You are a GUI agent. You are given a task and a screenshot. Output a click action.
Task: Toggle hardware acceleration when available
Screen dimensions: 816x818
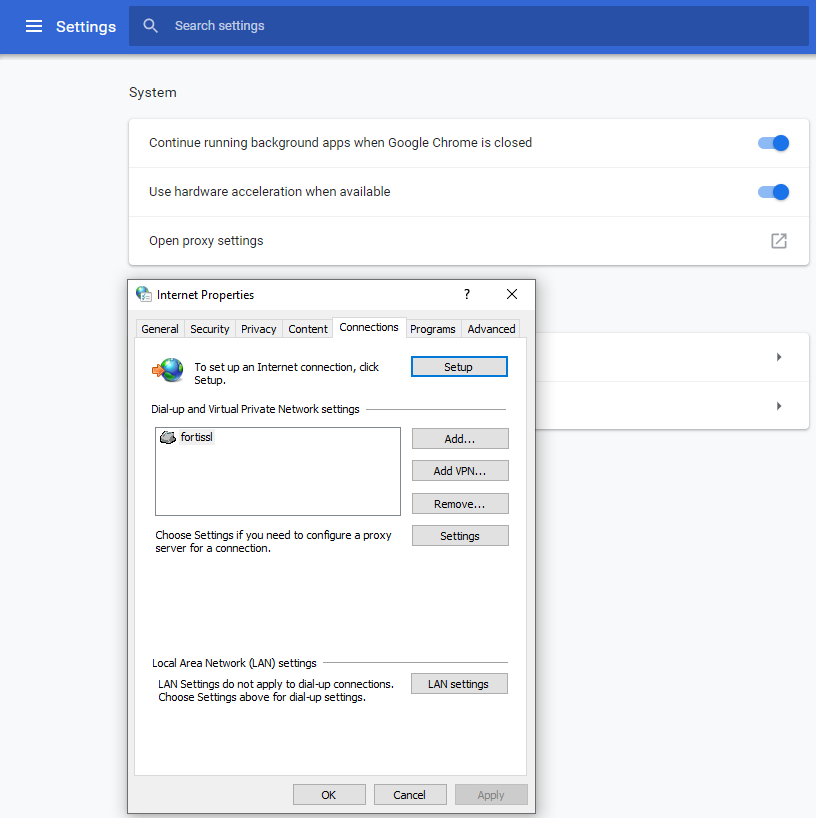[x=772, y=191]
